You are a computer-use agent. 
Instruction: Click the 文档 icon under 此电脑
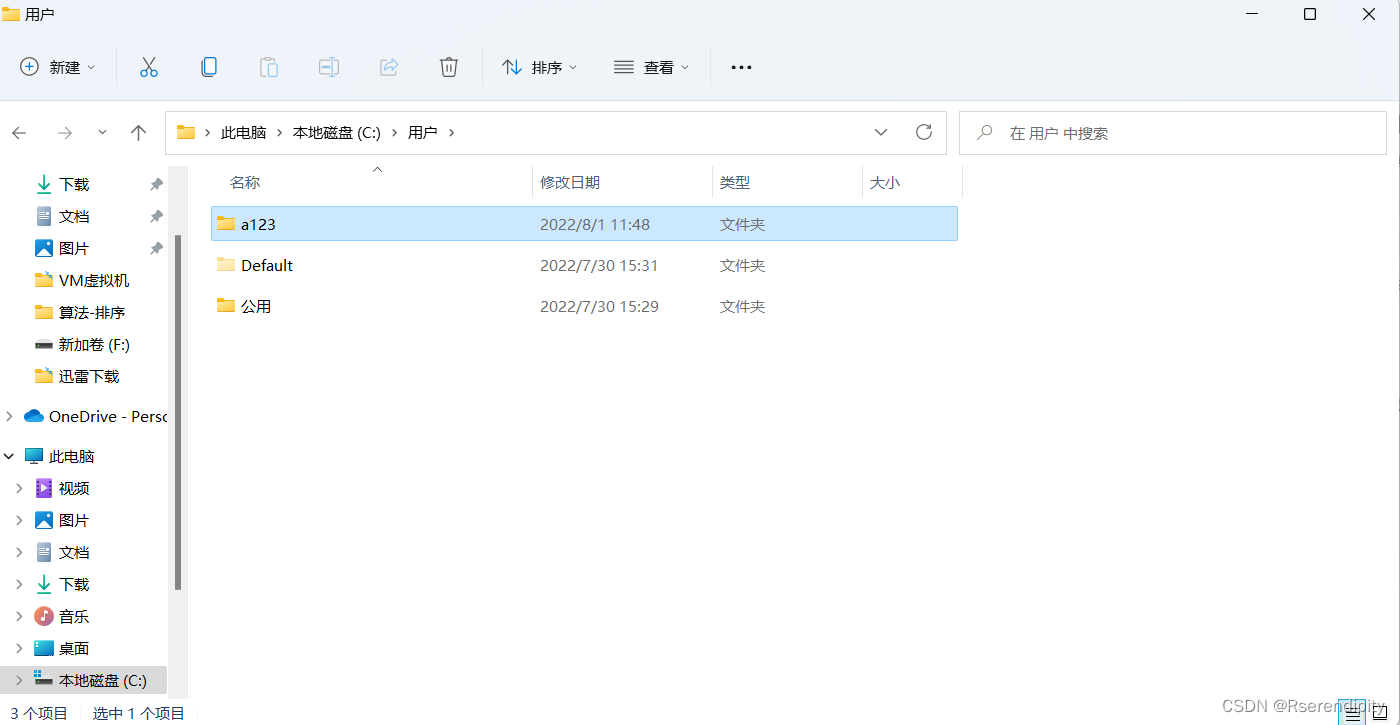pos(44,552)
